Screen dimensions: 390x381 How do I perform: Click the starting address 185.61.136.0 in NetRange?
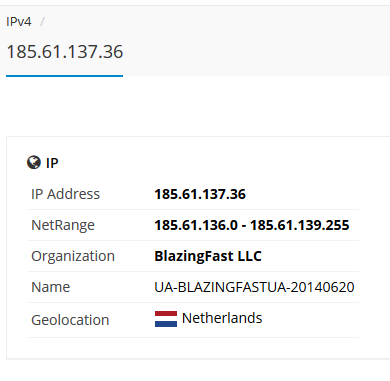196,225
